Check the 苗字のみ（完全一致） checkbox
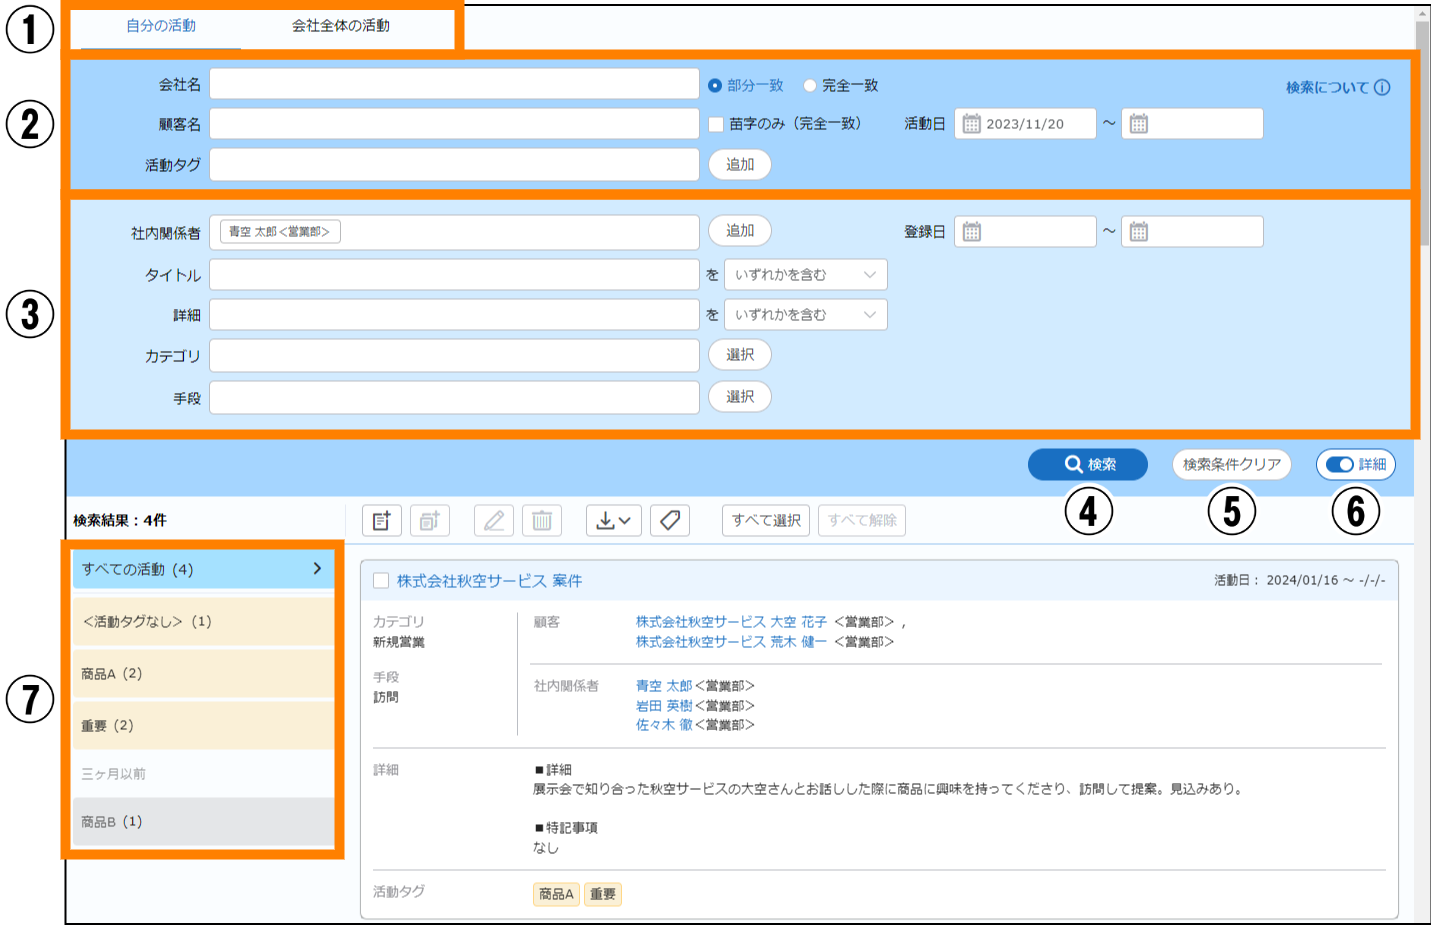 [x=716, y=124]
